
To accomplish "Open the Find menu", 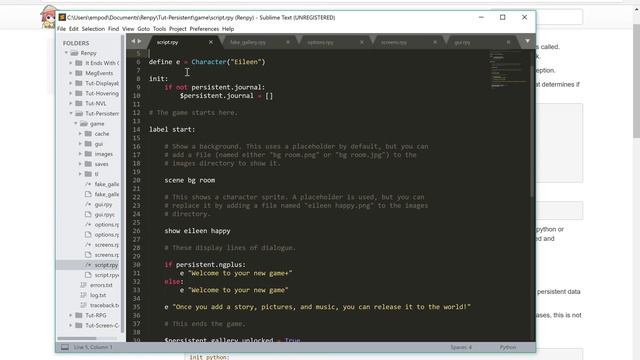I will tap(113, 29).
